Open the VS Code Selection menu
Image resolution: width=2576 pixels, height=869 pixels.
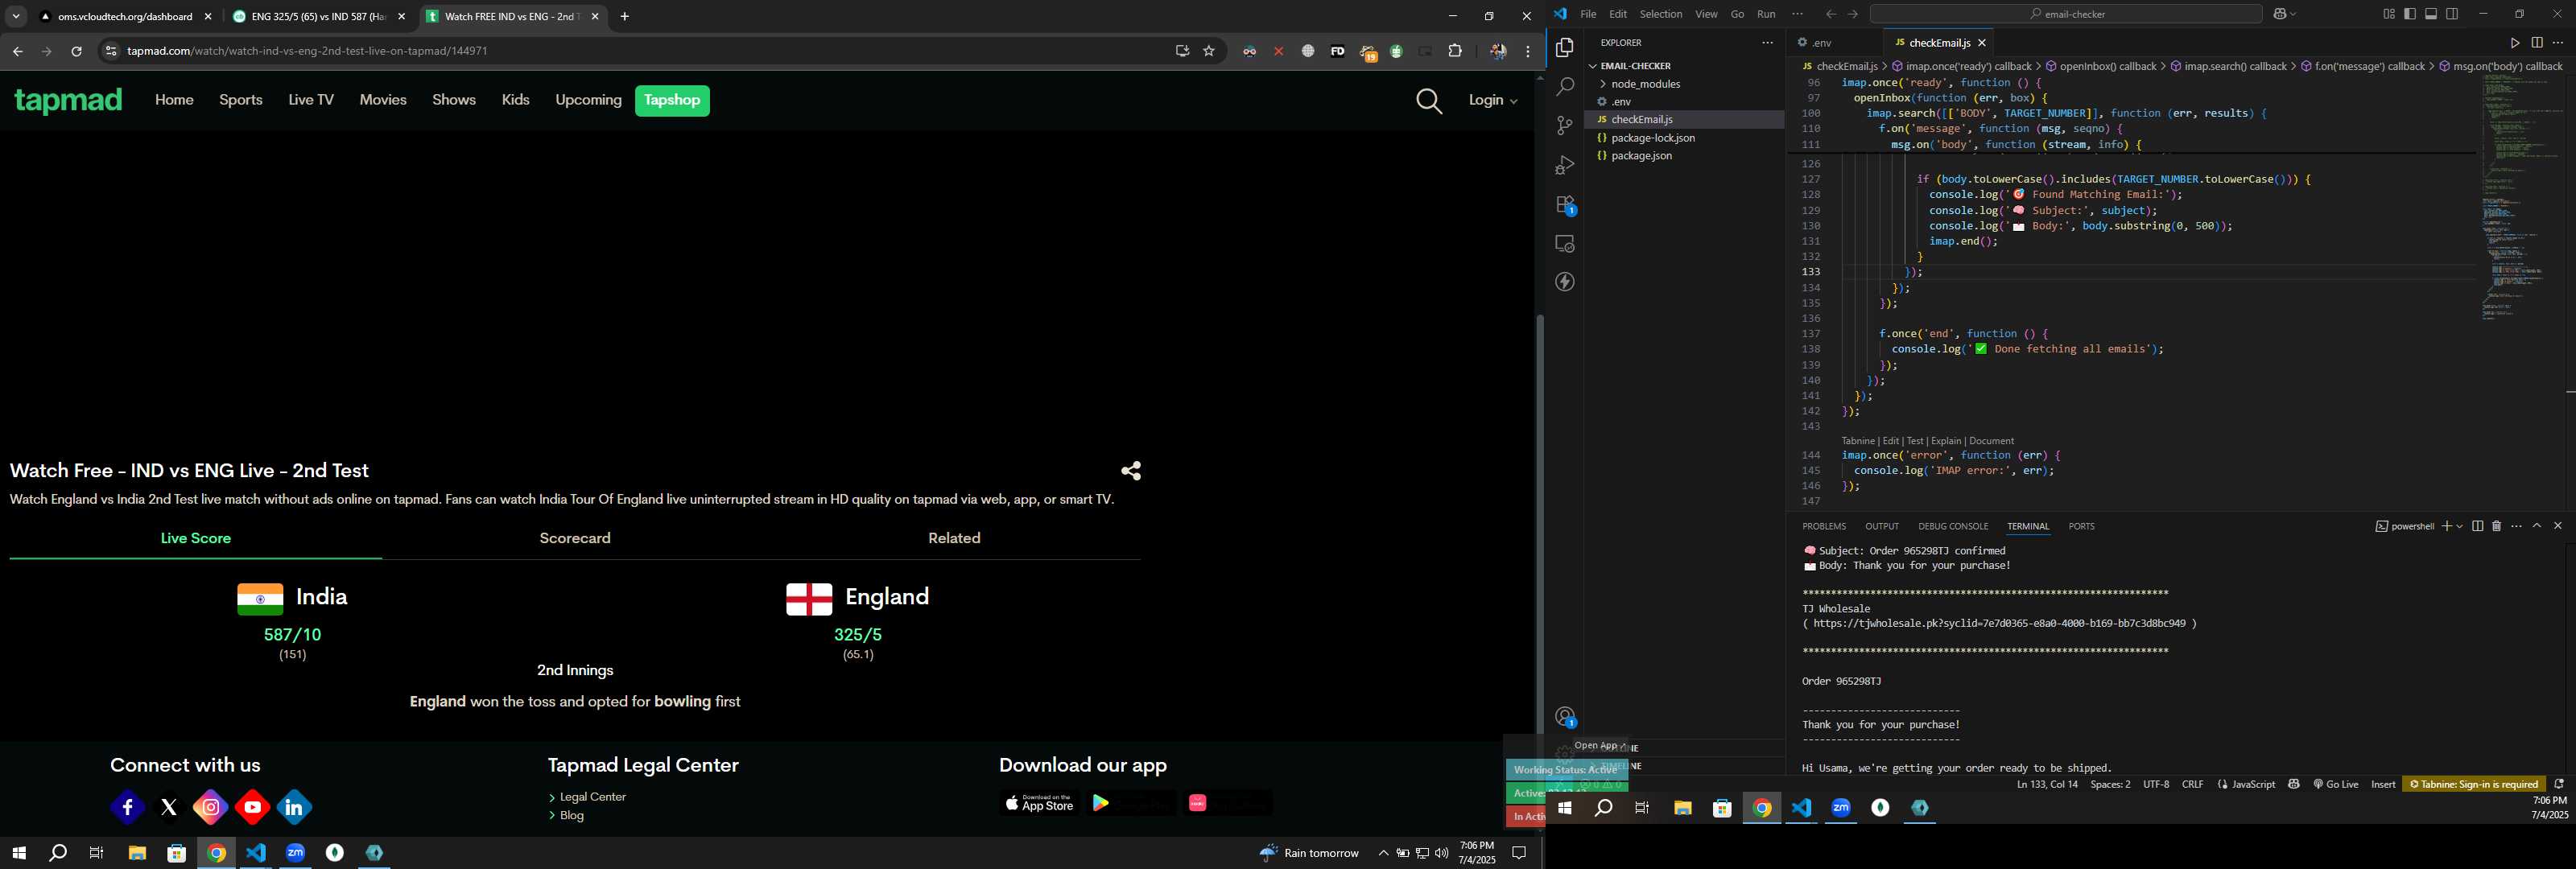[1660, 14]
